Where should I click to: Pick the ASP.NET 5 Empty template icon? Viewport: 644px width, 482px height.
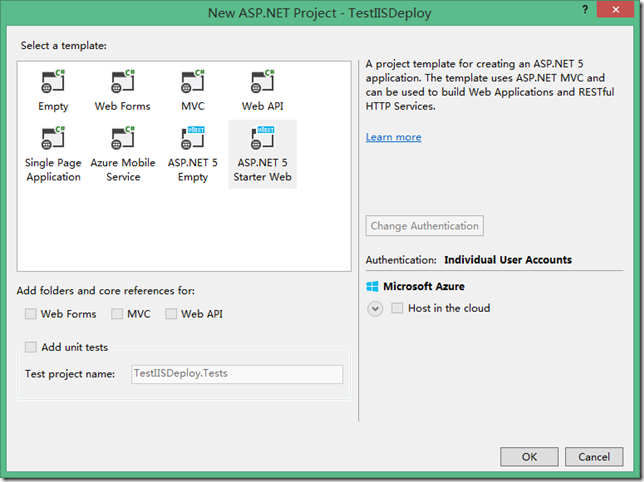[x=192, y=138]
